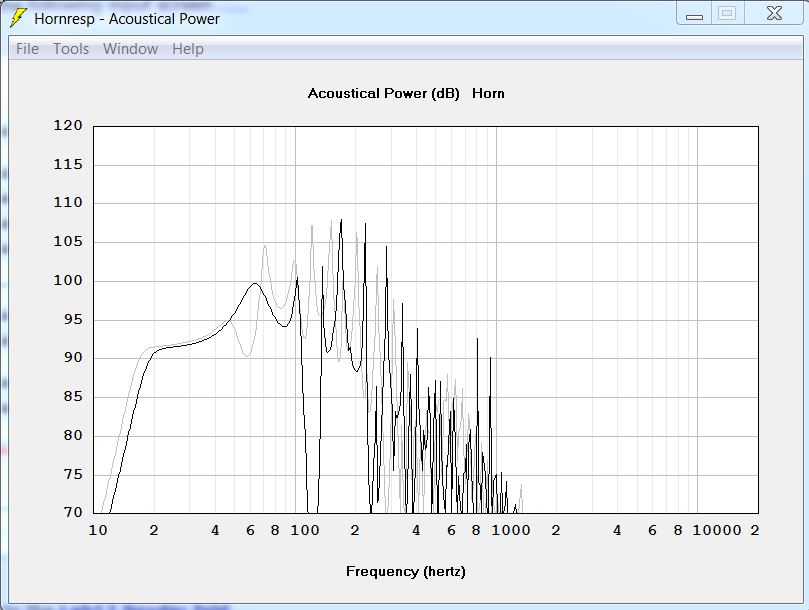Click the 120 dB y-axis label
Screen dimensions: 809x610
point(68,125)
